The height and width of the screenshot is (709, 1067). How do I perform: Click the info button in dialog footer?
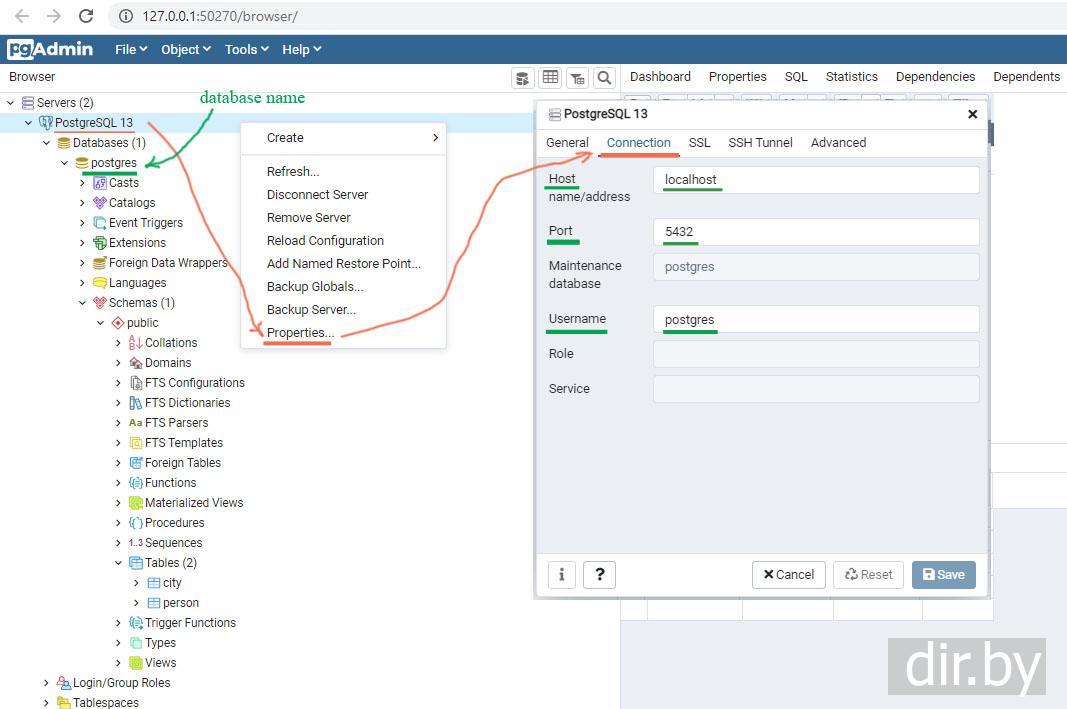coord(562,574)
